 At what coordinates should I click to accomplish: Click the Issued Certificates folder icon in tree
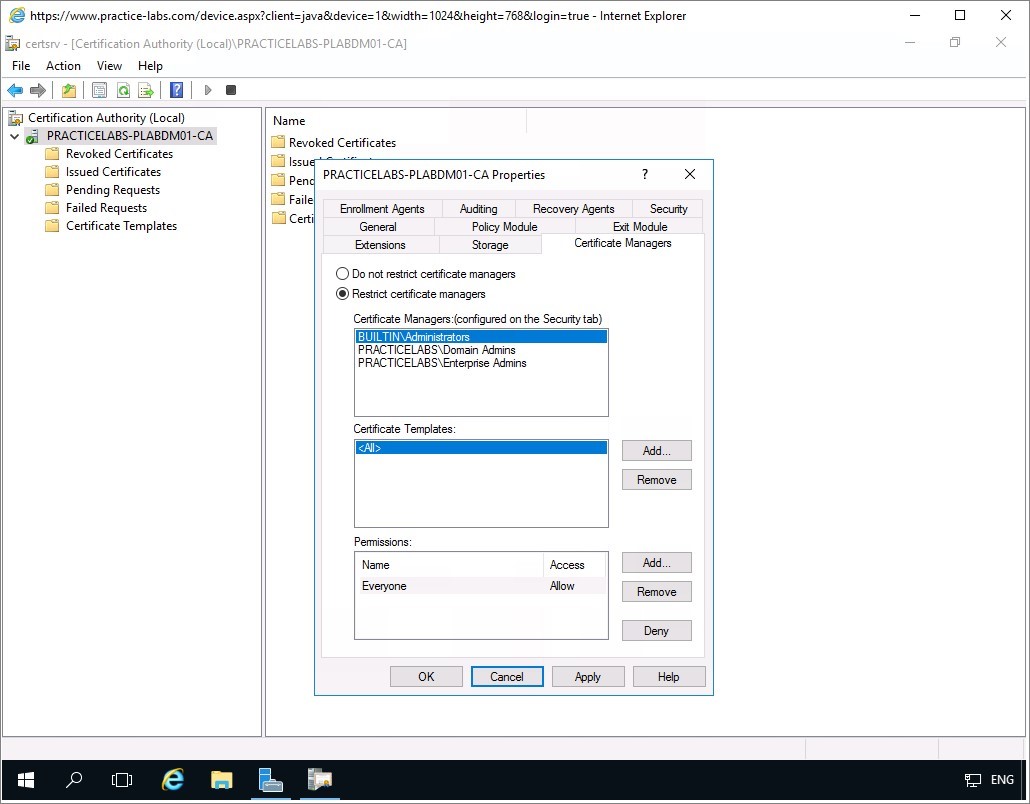click(52, 171)
